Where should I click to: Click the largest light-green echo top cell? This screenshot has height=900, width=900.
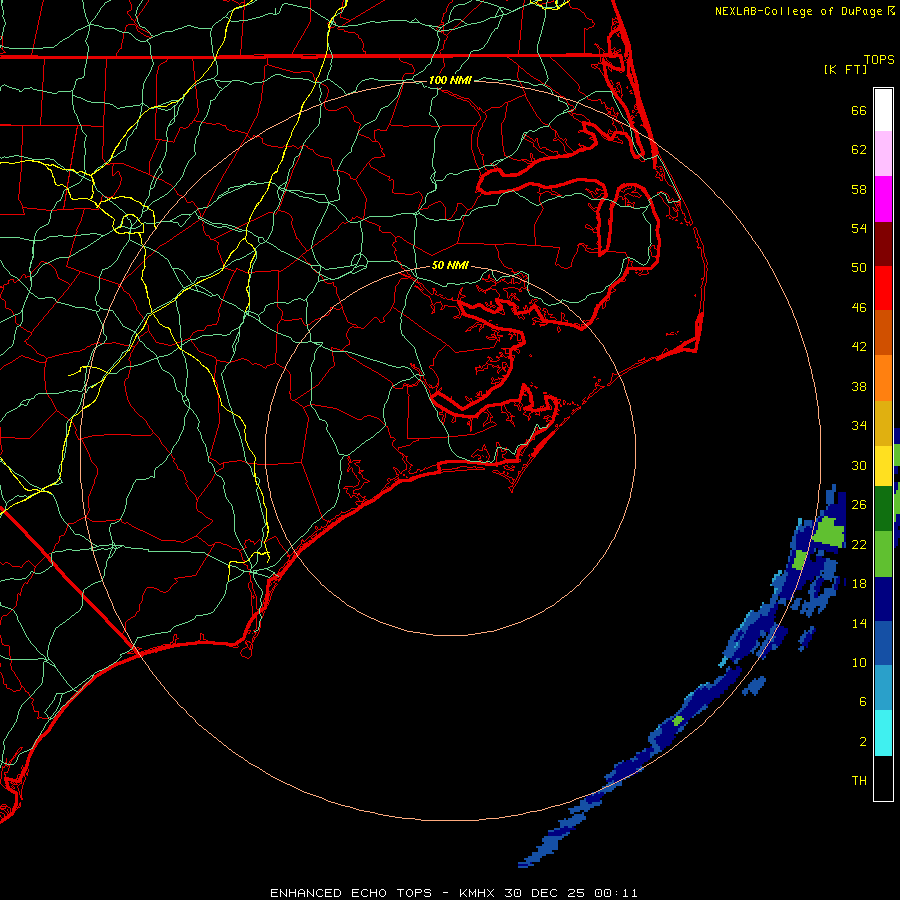(829, 532)
